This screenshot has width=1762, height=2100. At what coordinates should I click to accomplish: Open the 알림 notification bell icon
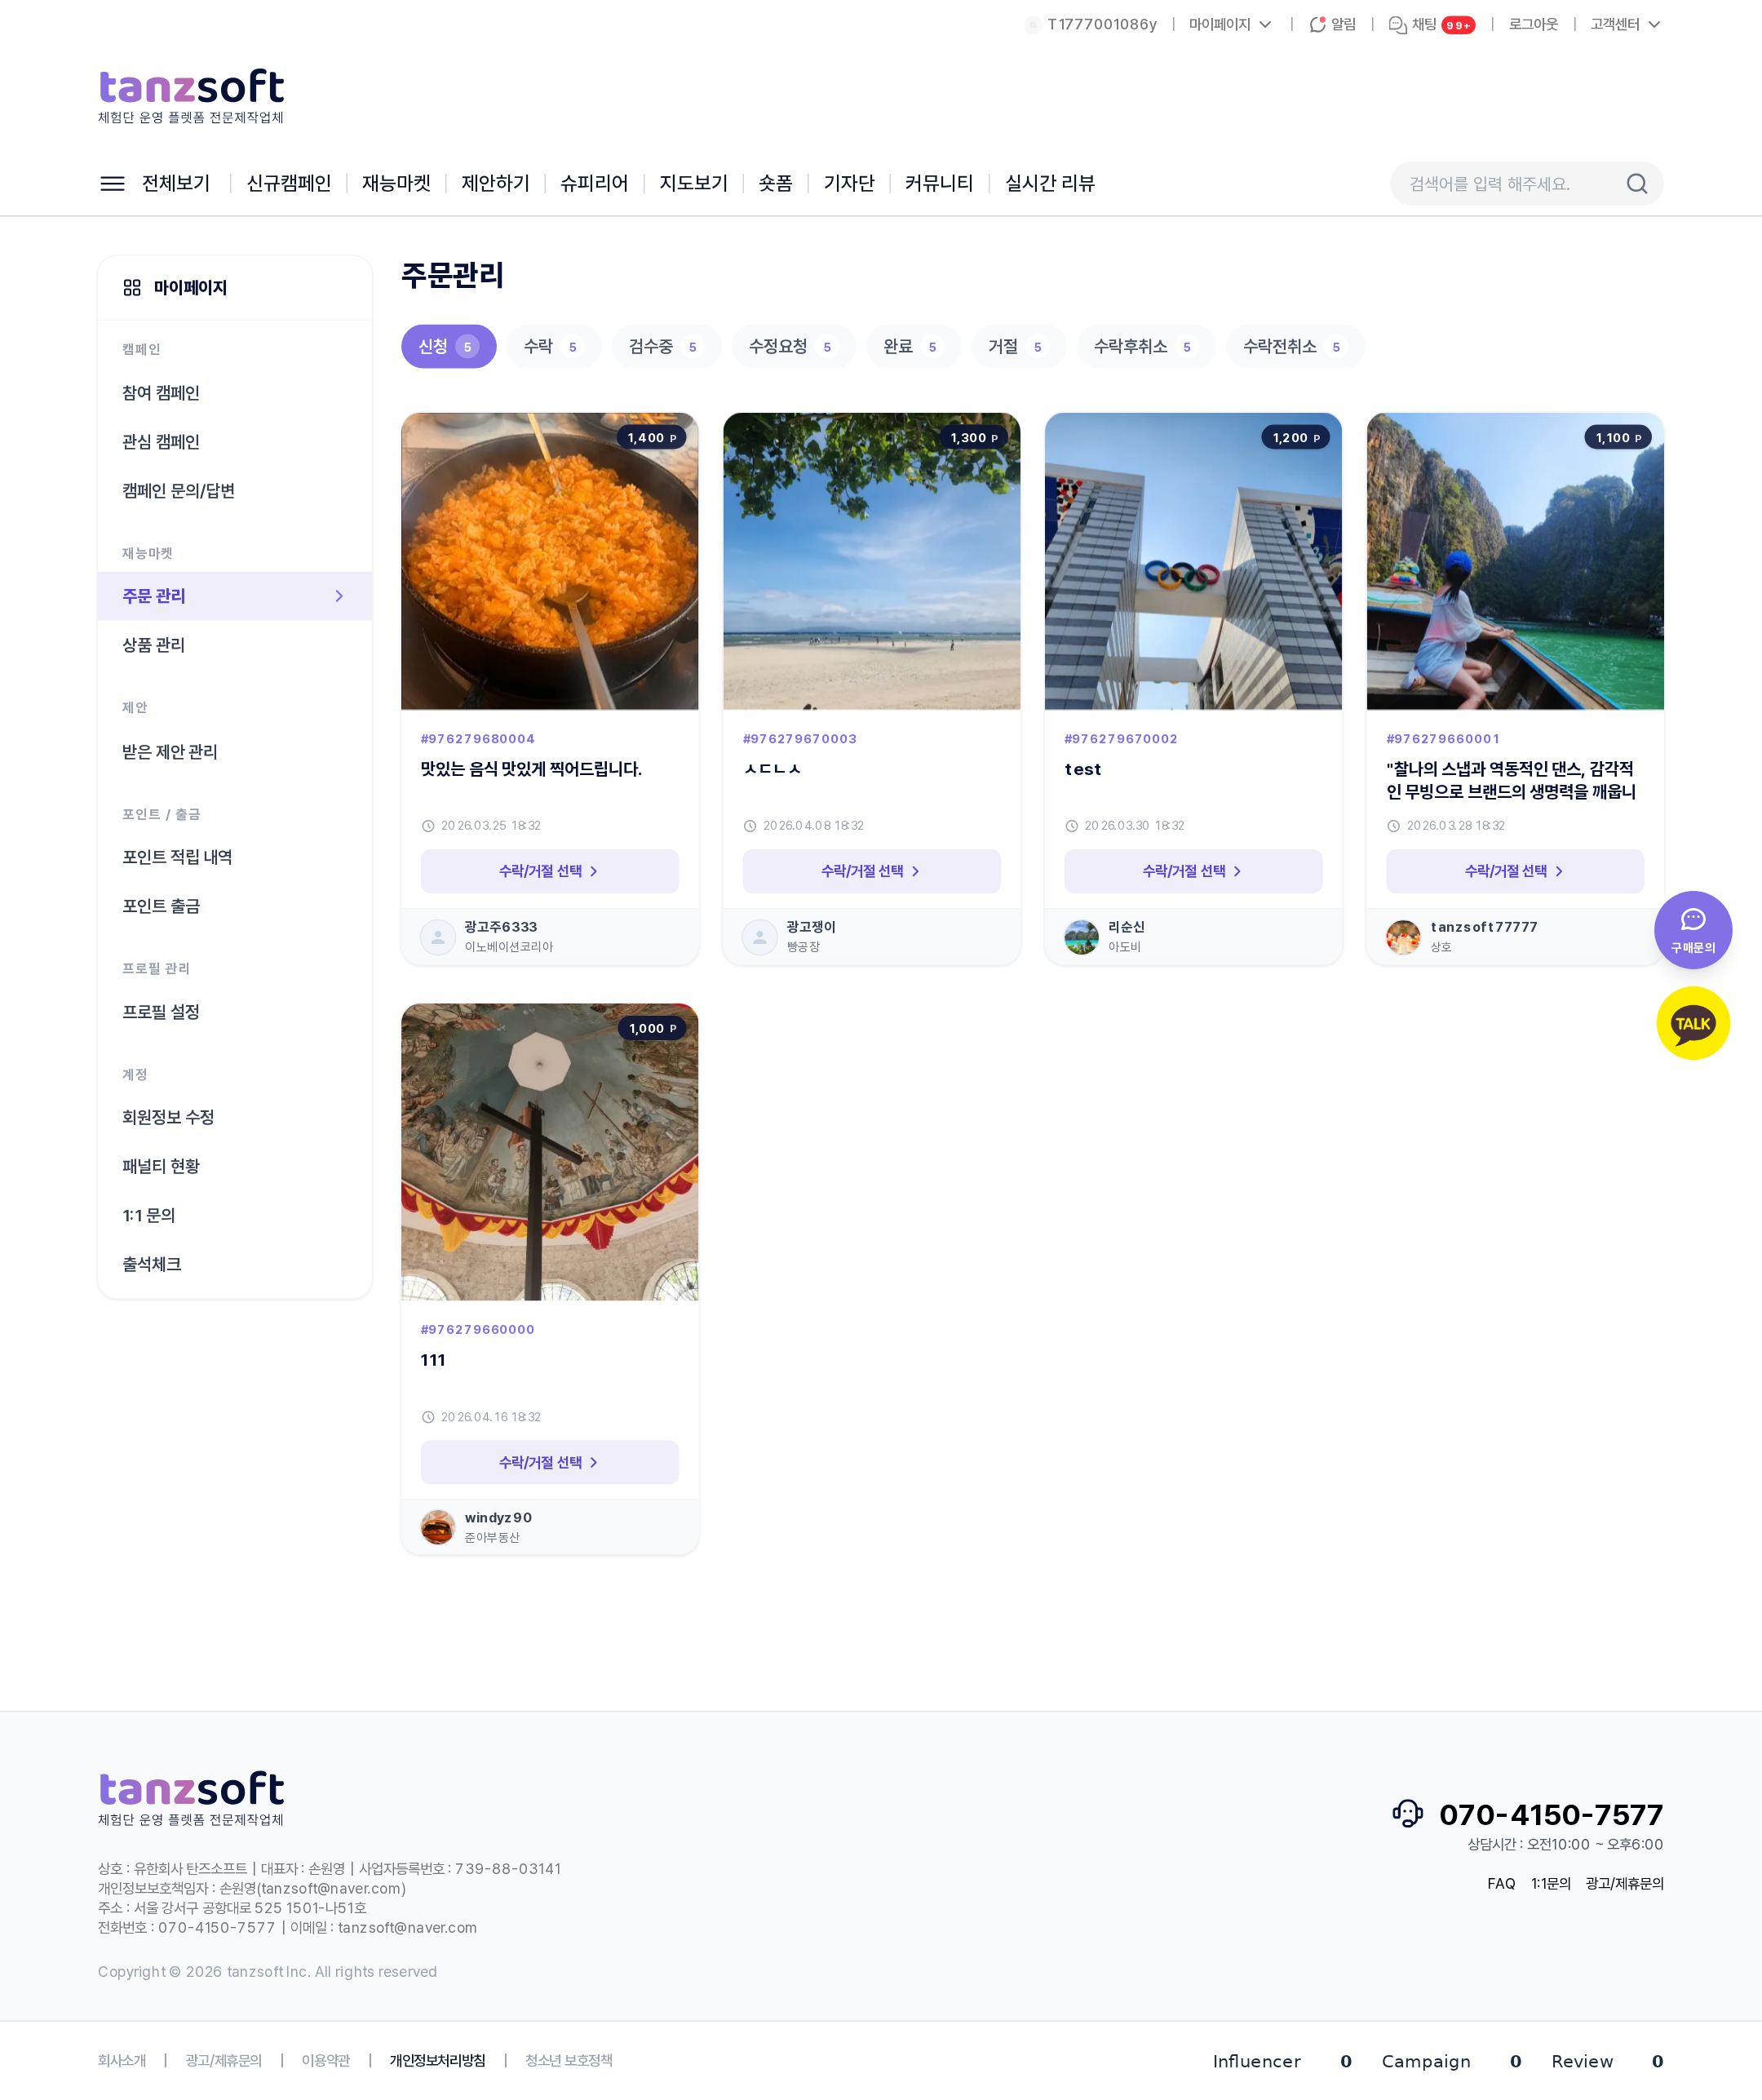[x=1317, y=24]
